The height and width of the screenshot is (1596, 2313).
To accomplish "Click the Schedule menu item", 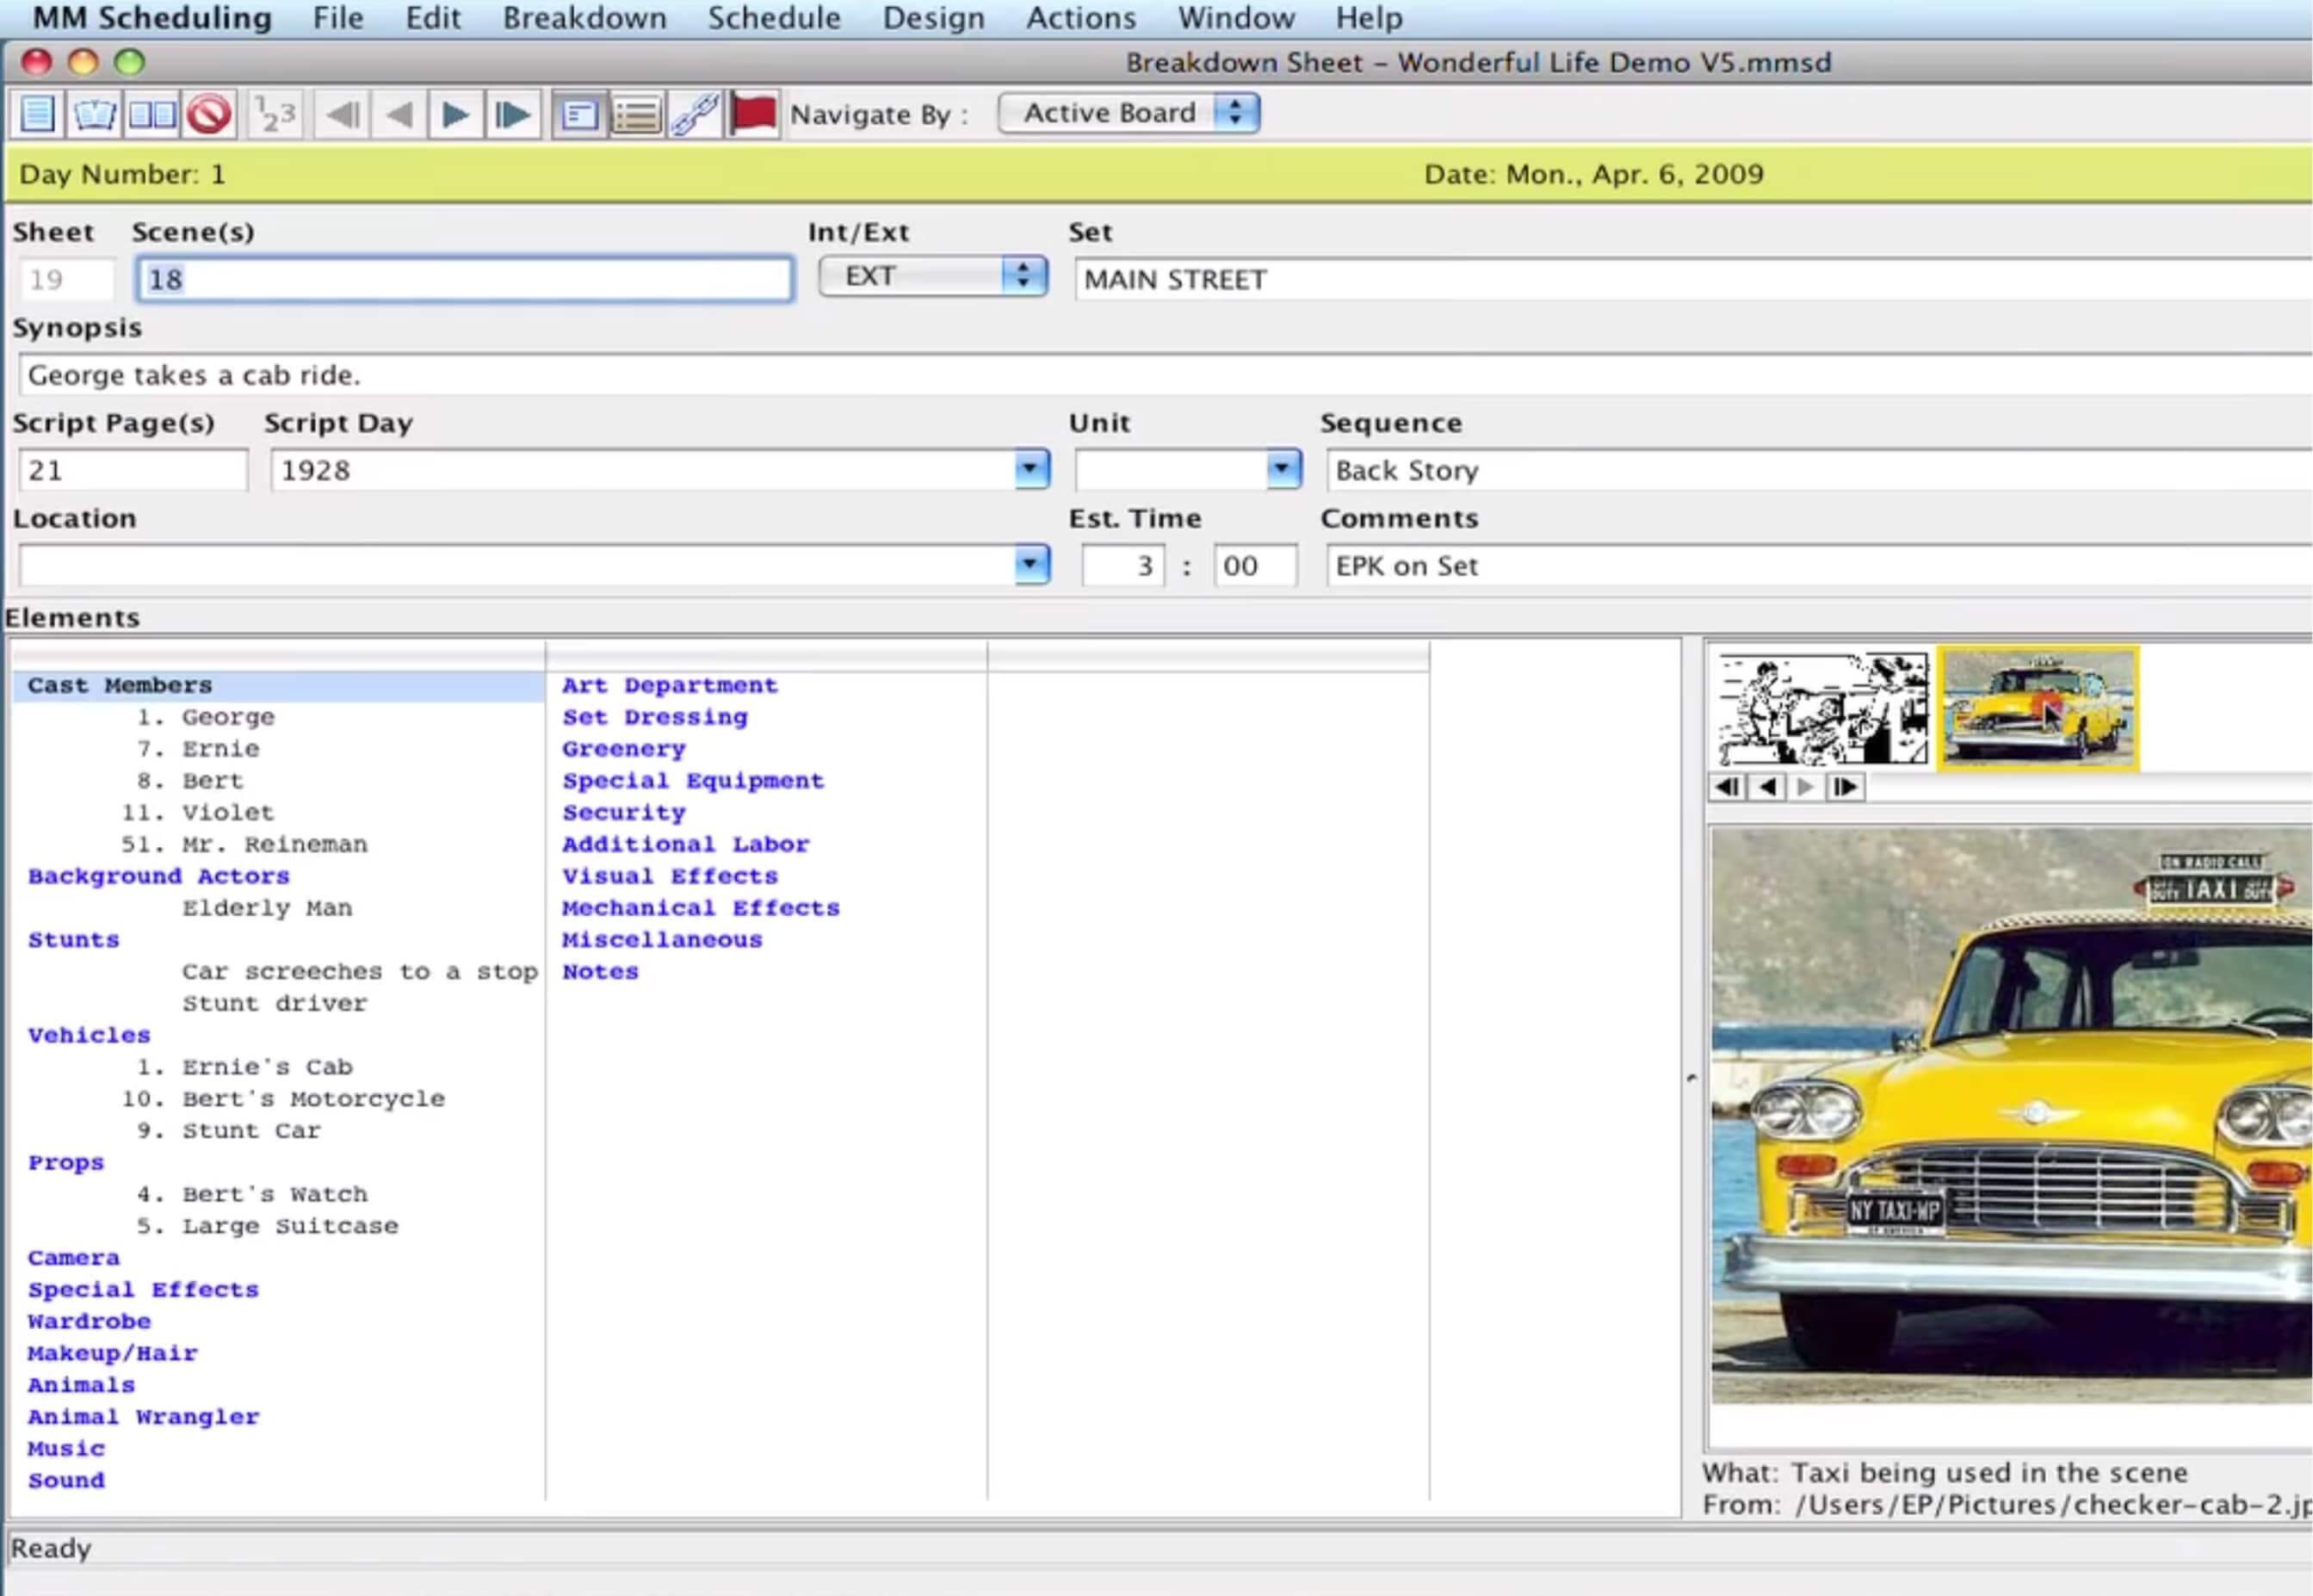I will pos(773,17).
